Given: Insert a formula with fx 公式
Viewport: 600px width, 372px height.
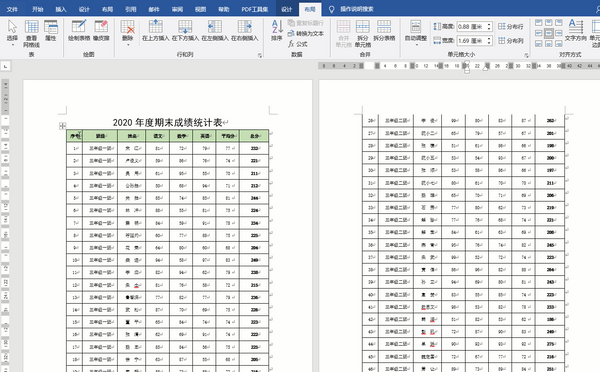Looking at the screenshot, I should tap(298, 44).
